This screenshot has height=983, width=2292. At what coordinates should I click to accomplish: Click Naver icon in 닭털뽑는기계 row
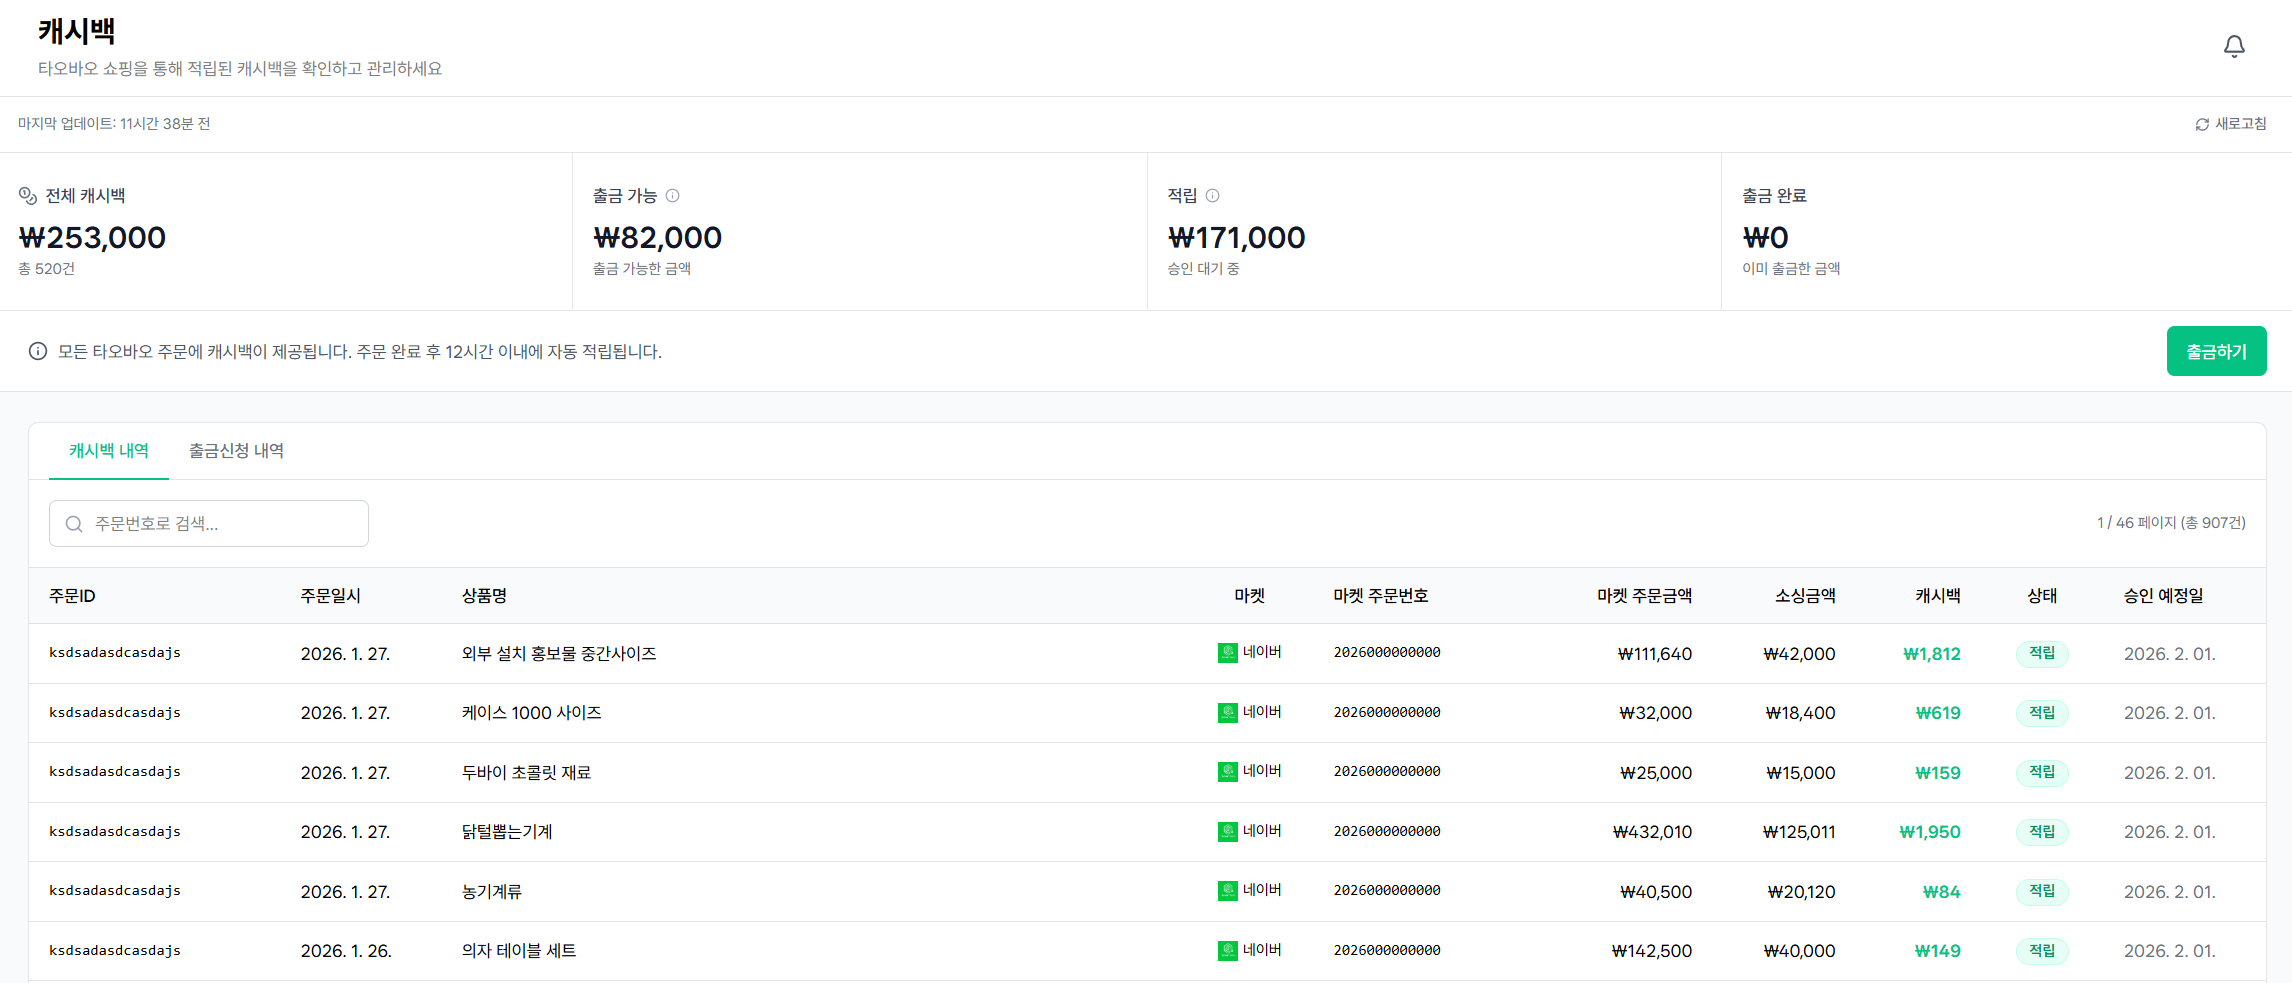pyautogui.click(x=1228, y=832)
